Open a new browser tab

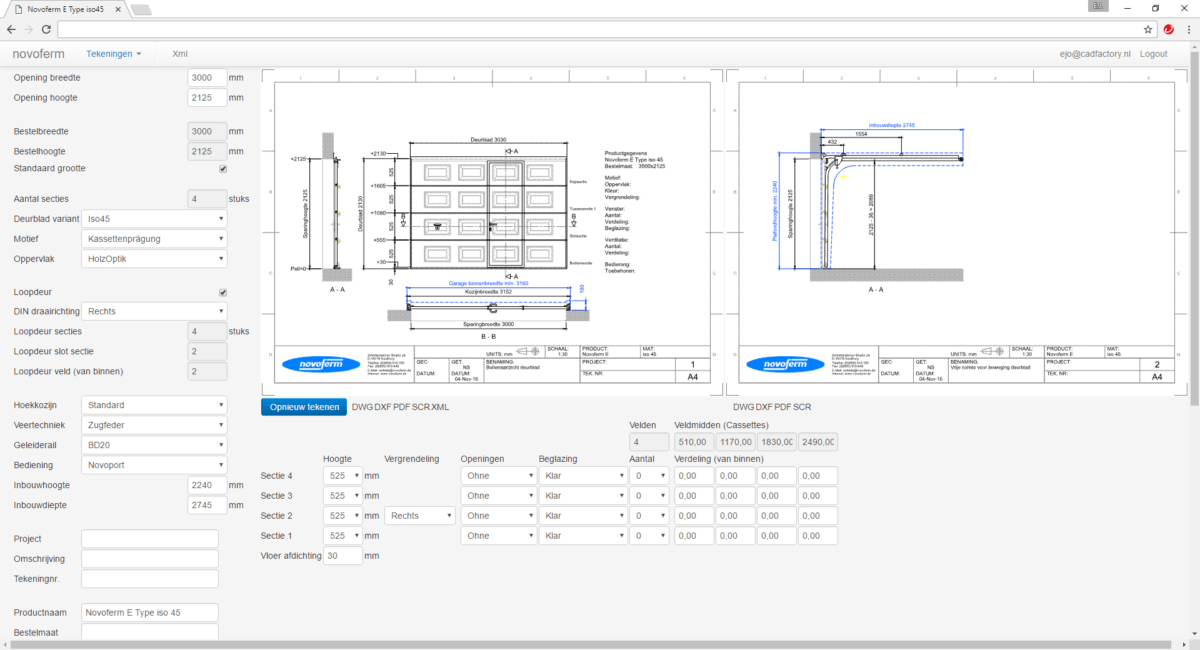tap(141, 9)
